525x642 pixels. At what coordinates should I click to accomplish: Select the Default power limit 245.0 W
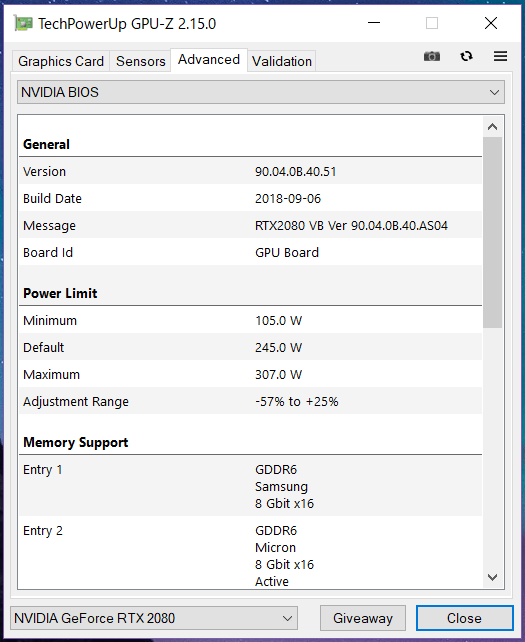pos(278,348)
